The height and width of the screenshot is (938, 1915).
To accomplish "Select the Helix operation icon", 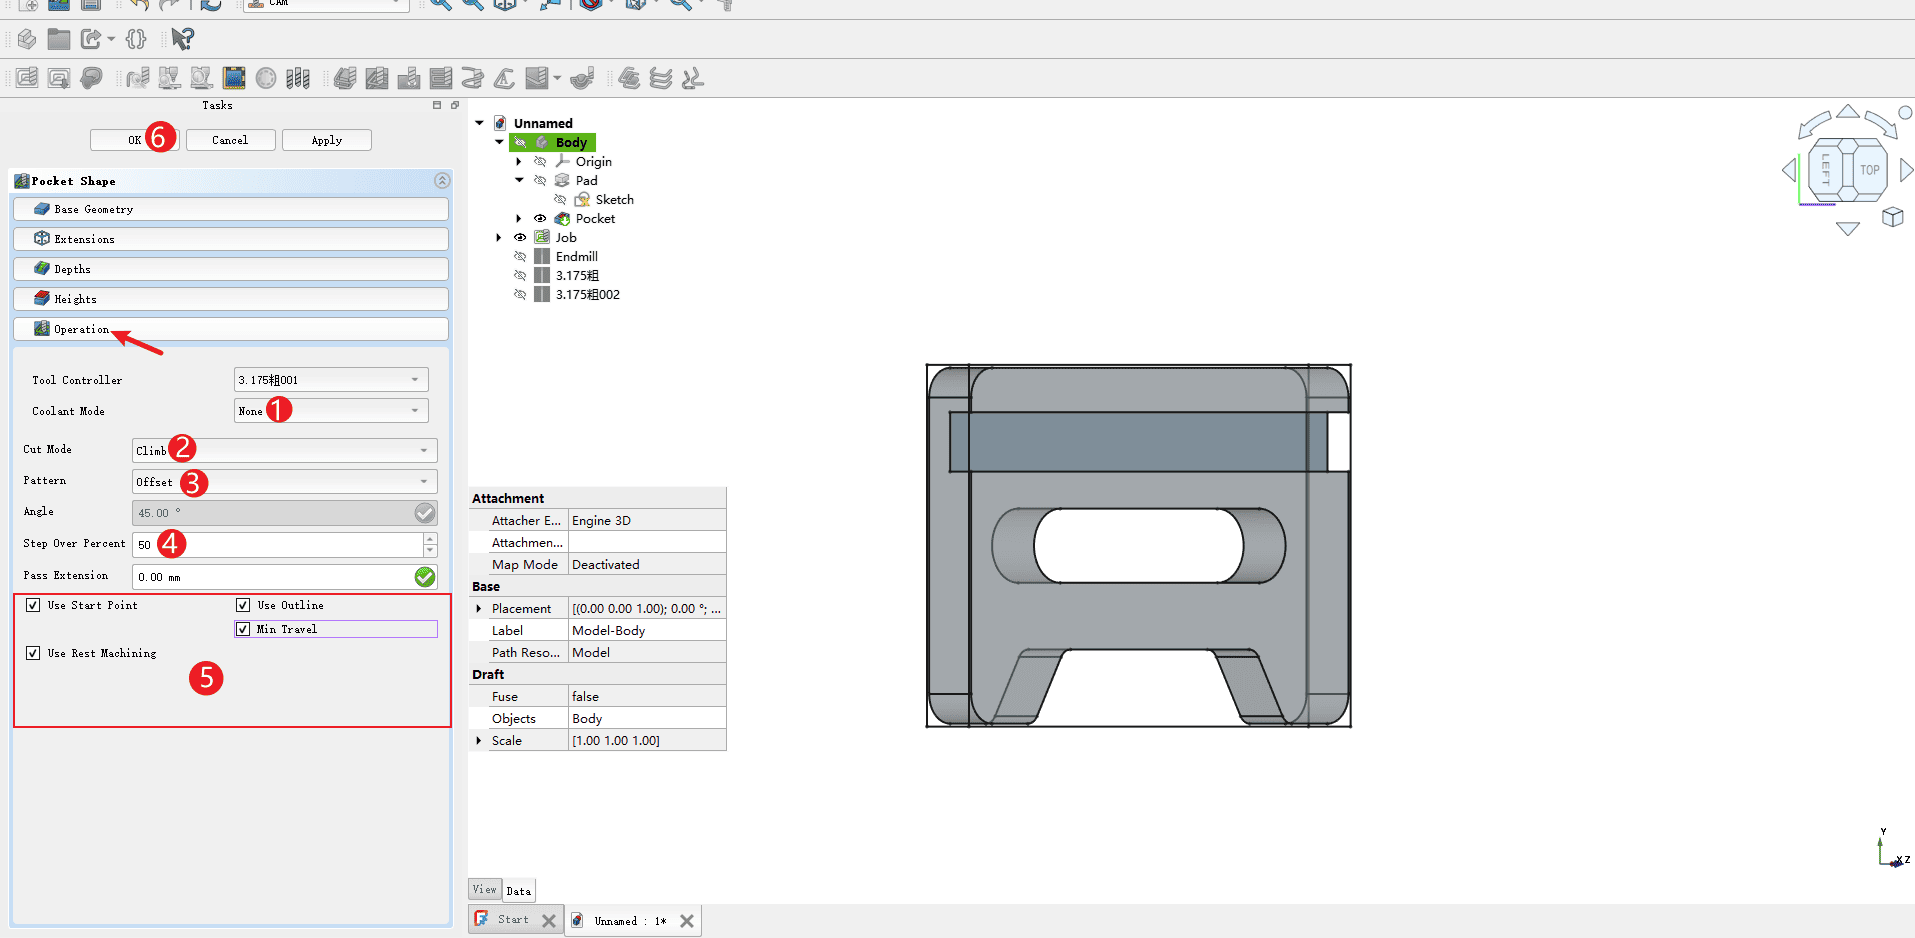I will click(x=473, y=78).
